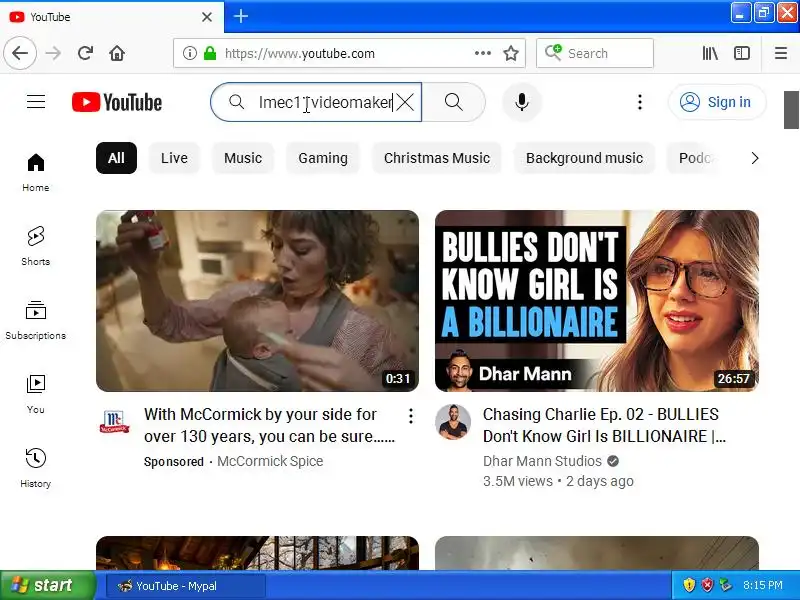The height and width of the screenshot is (600, 800).
Task: Click YouTube - Mypal taskbar button
Action: pos(185,586)
